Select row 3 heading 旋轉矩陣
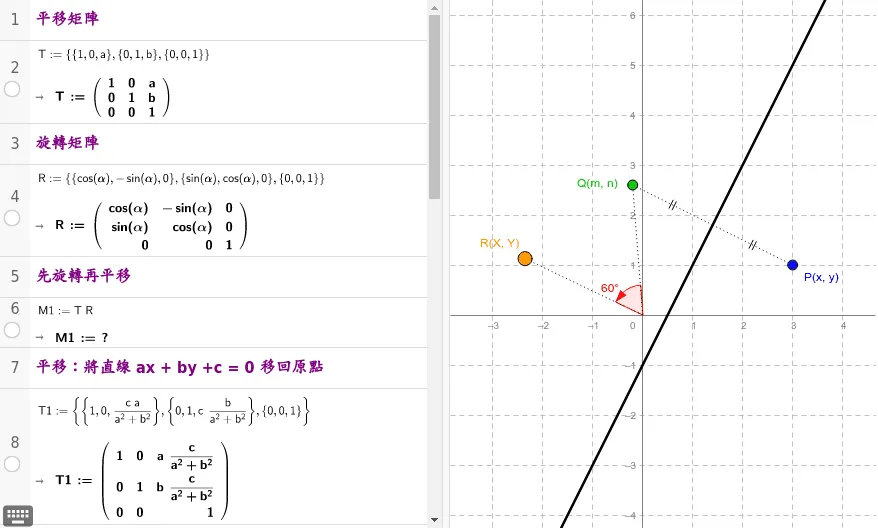The image size is (878, 530). point(68,143)
